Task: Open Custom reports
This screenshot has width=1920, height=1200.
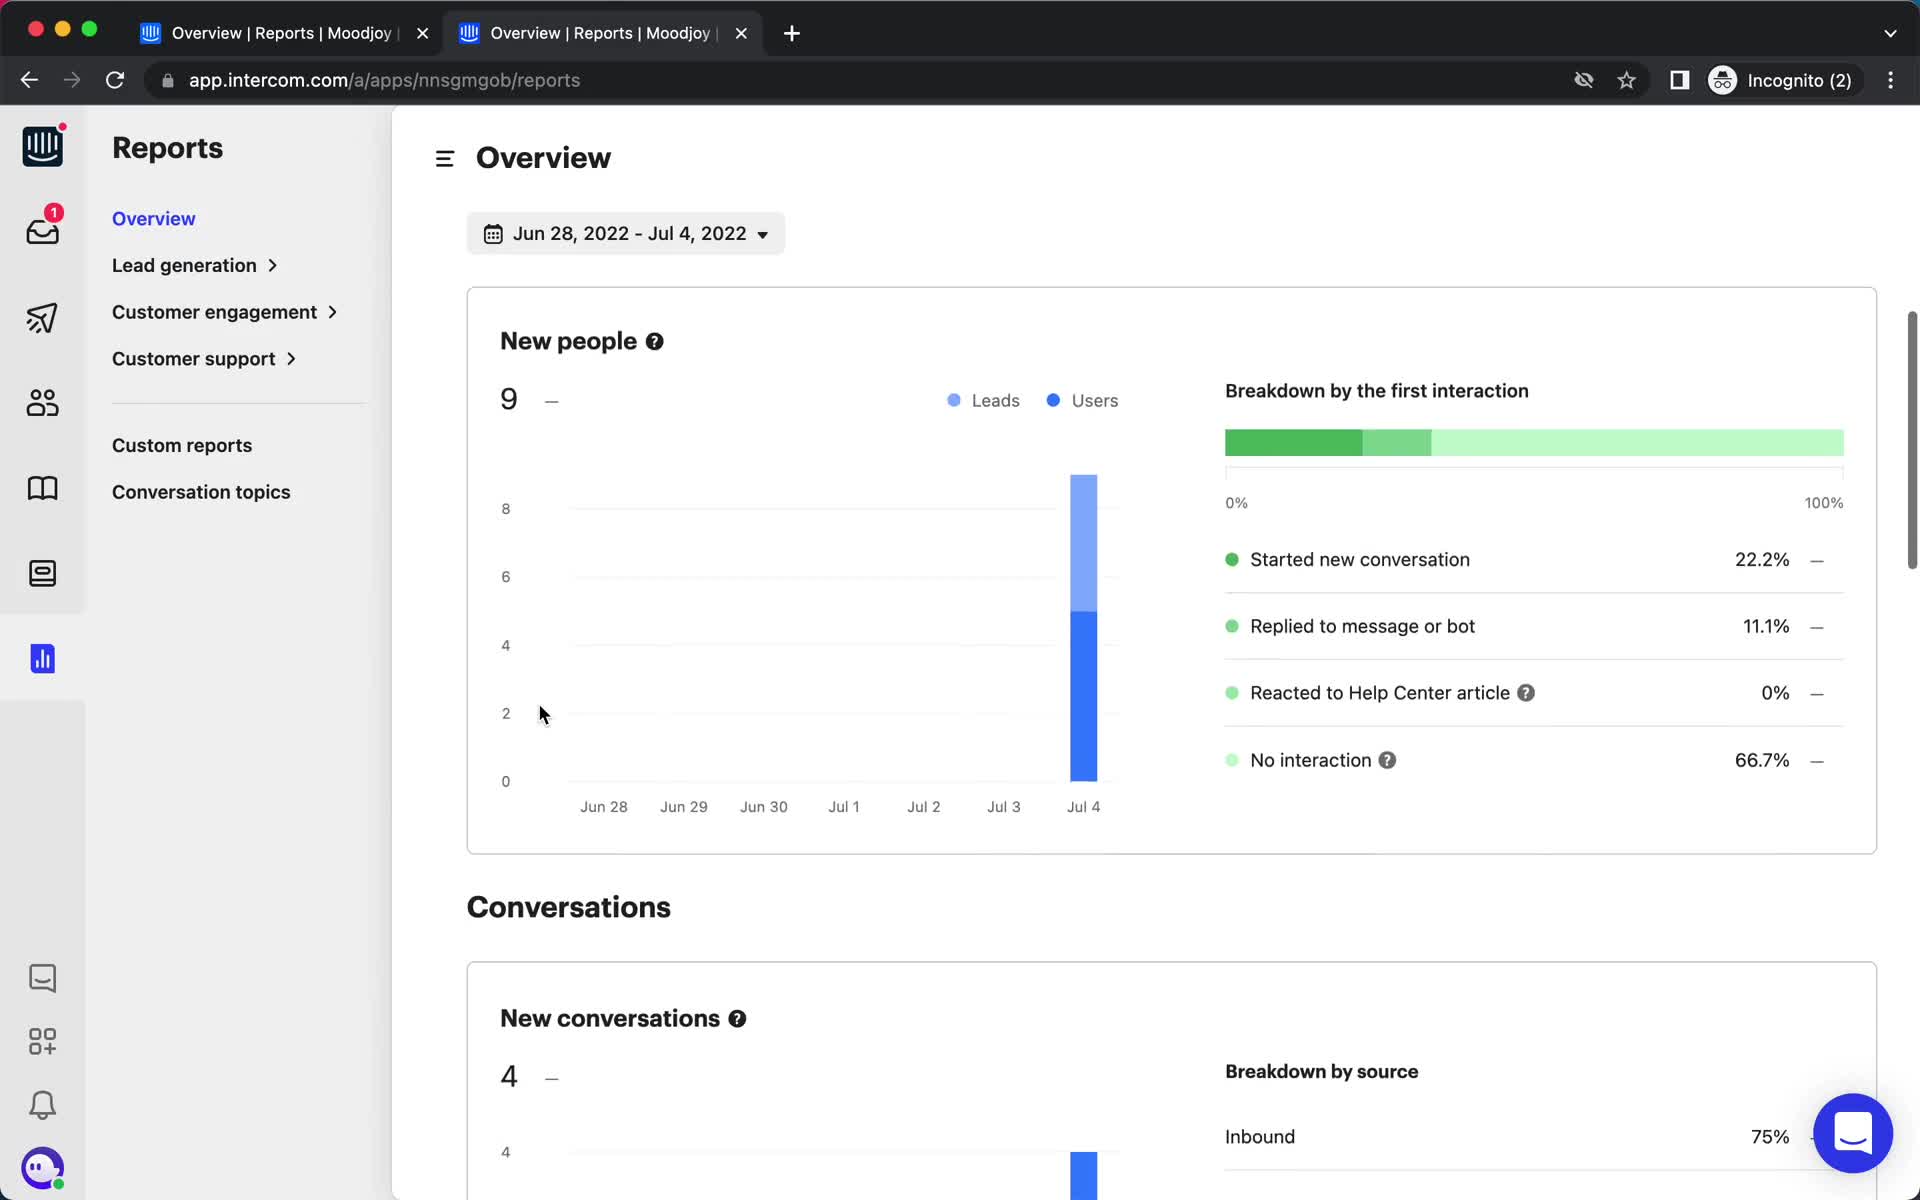Action: [x=182, y=445]
